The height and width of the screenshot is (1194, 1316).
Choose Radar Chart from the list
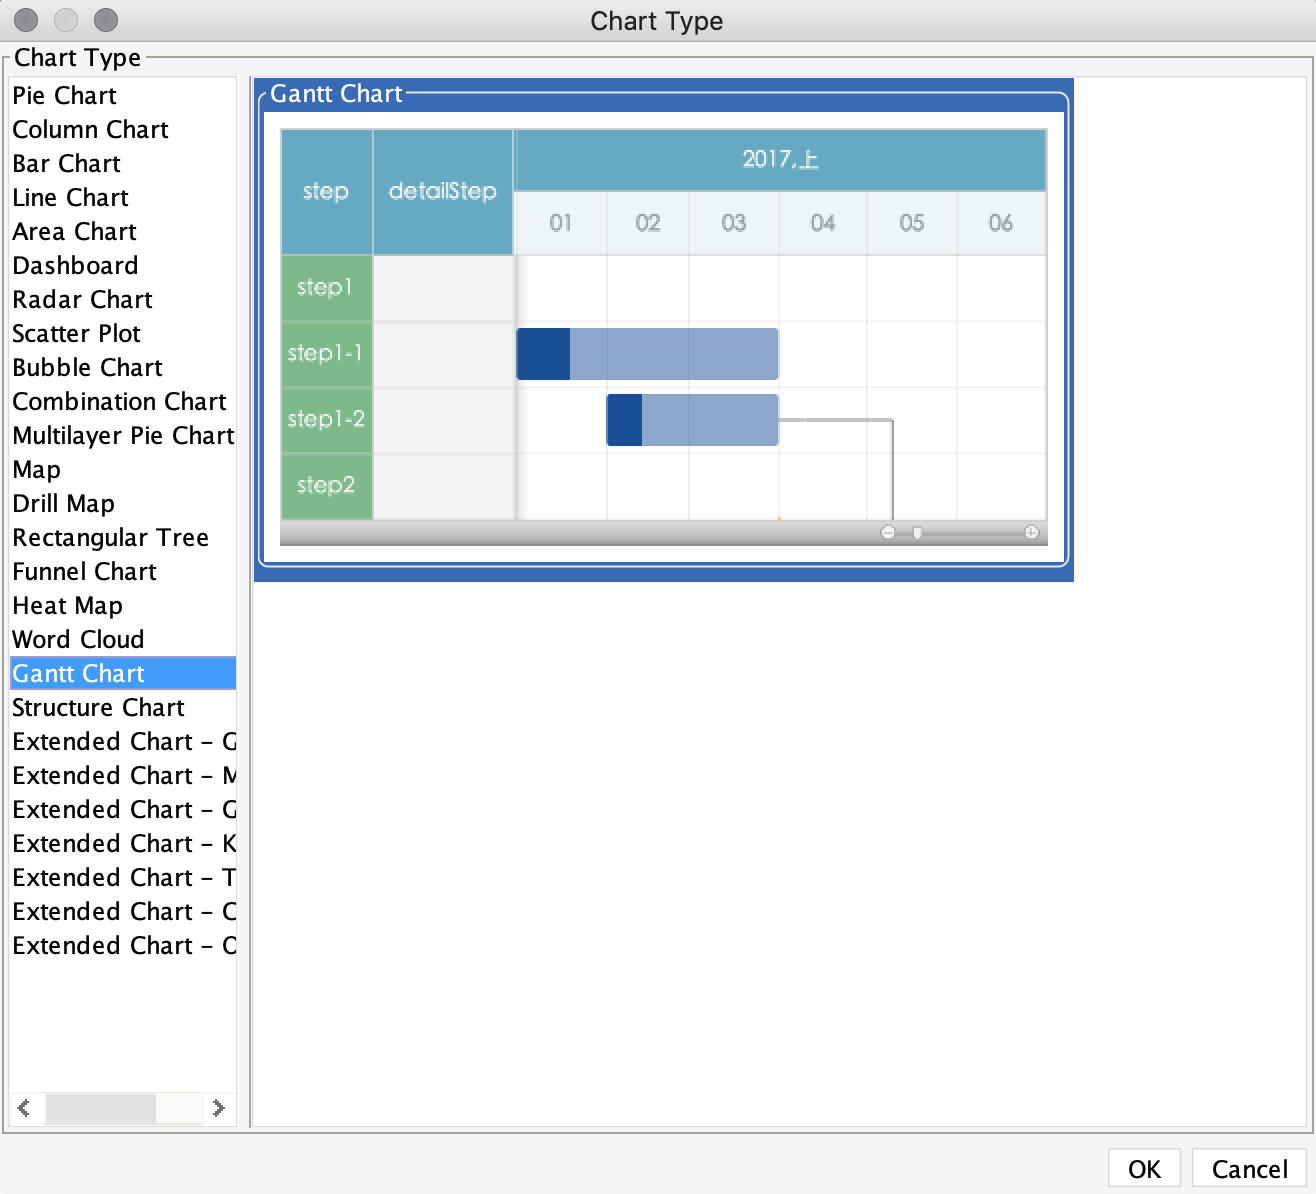[x=82, y=300]
